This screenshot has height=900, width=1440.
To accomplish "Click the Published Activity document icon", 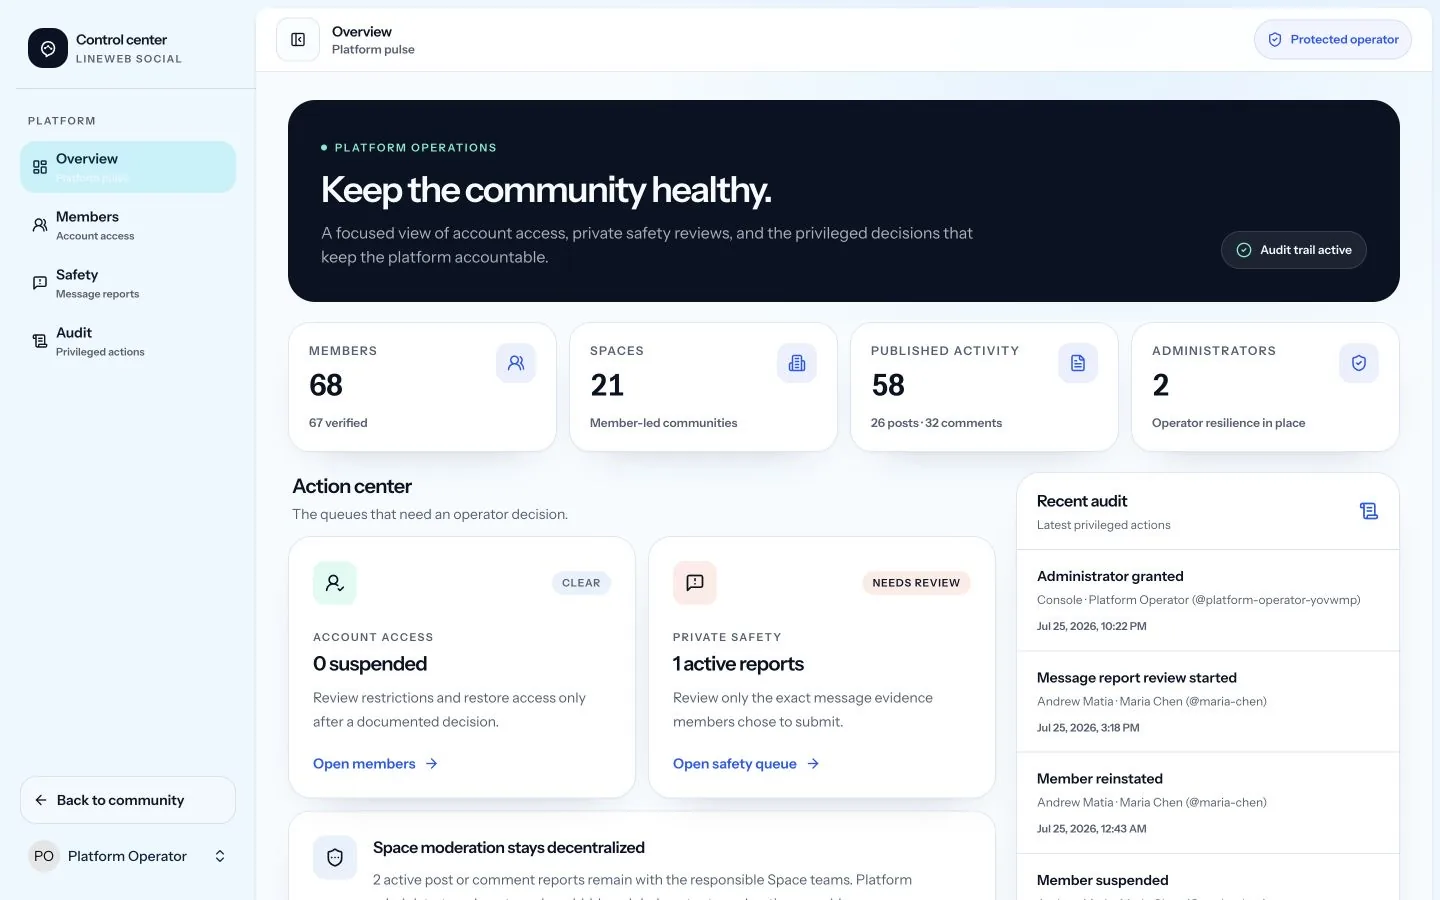I will [1078, 363].
